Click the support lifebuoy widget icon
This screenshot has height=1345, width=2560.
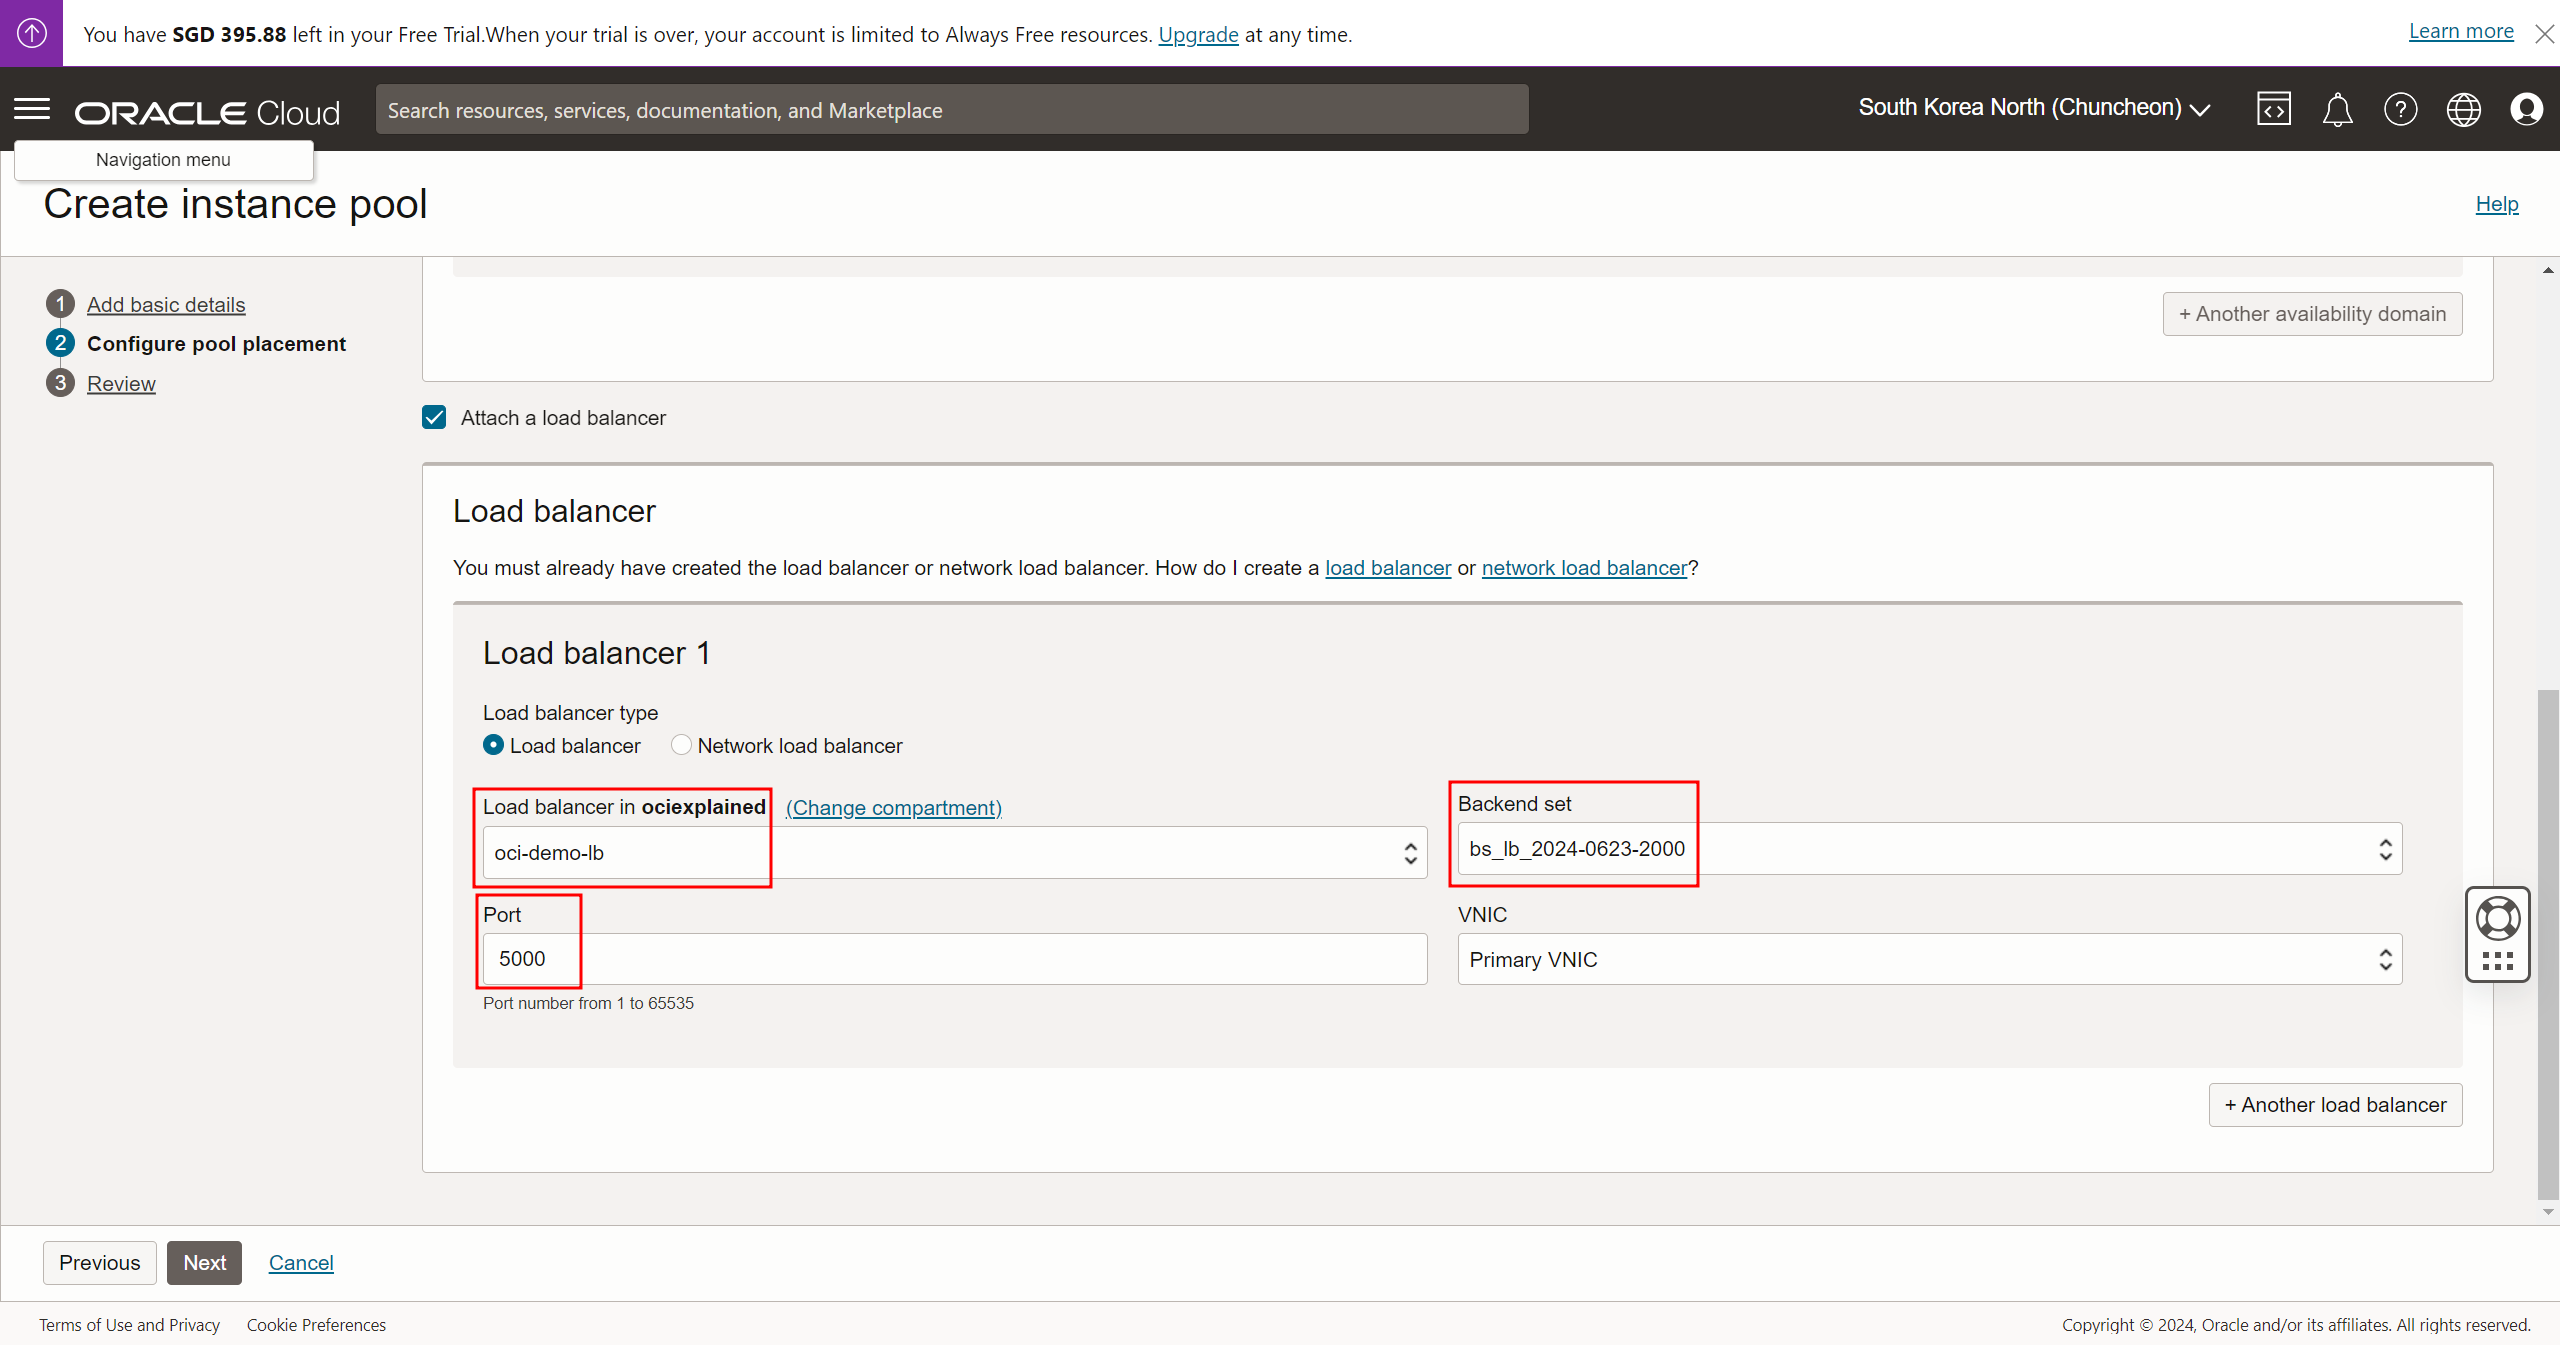click(x=2497, y=919)
